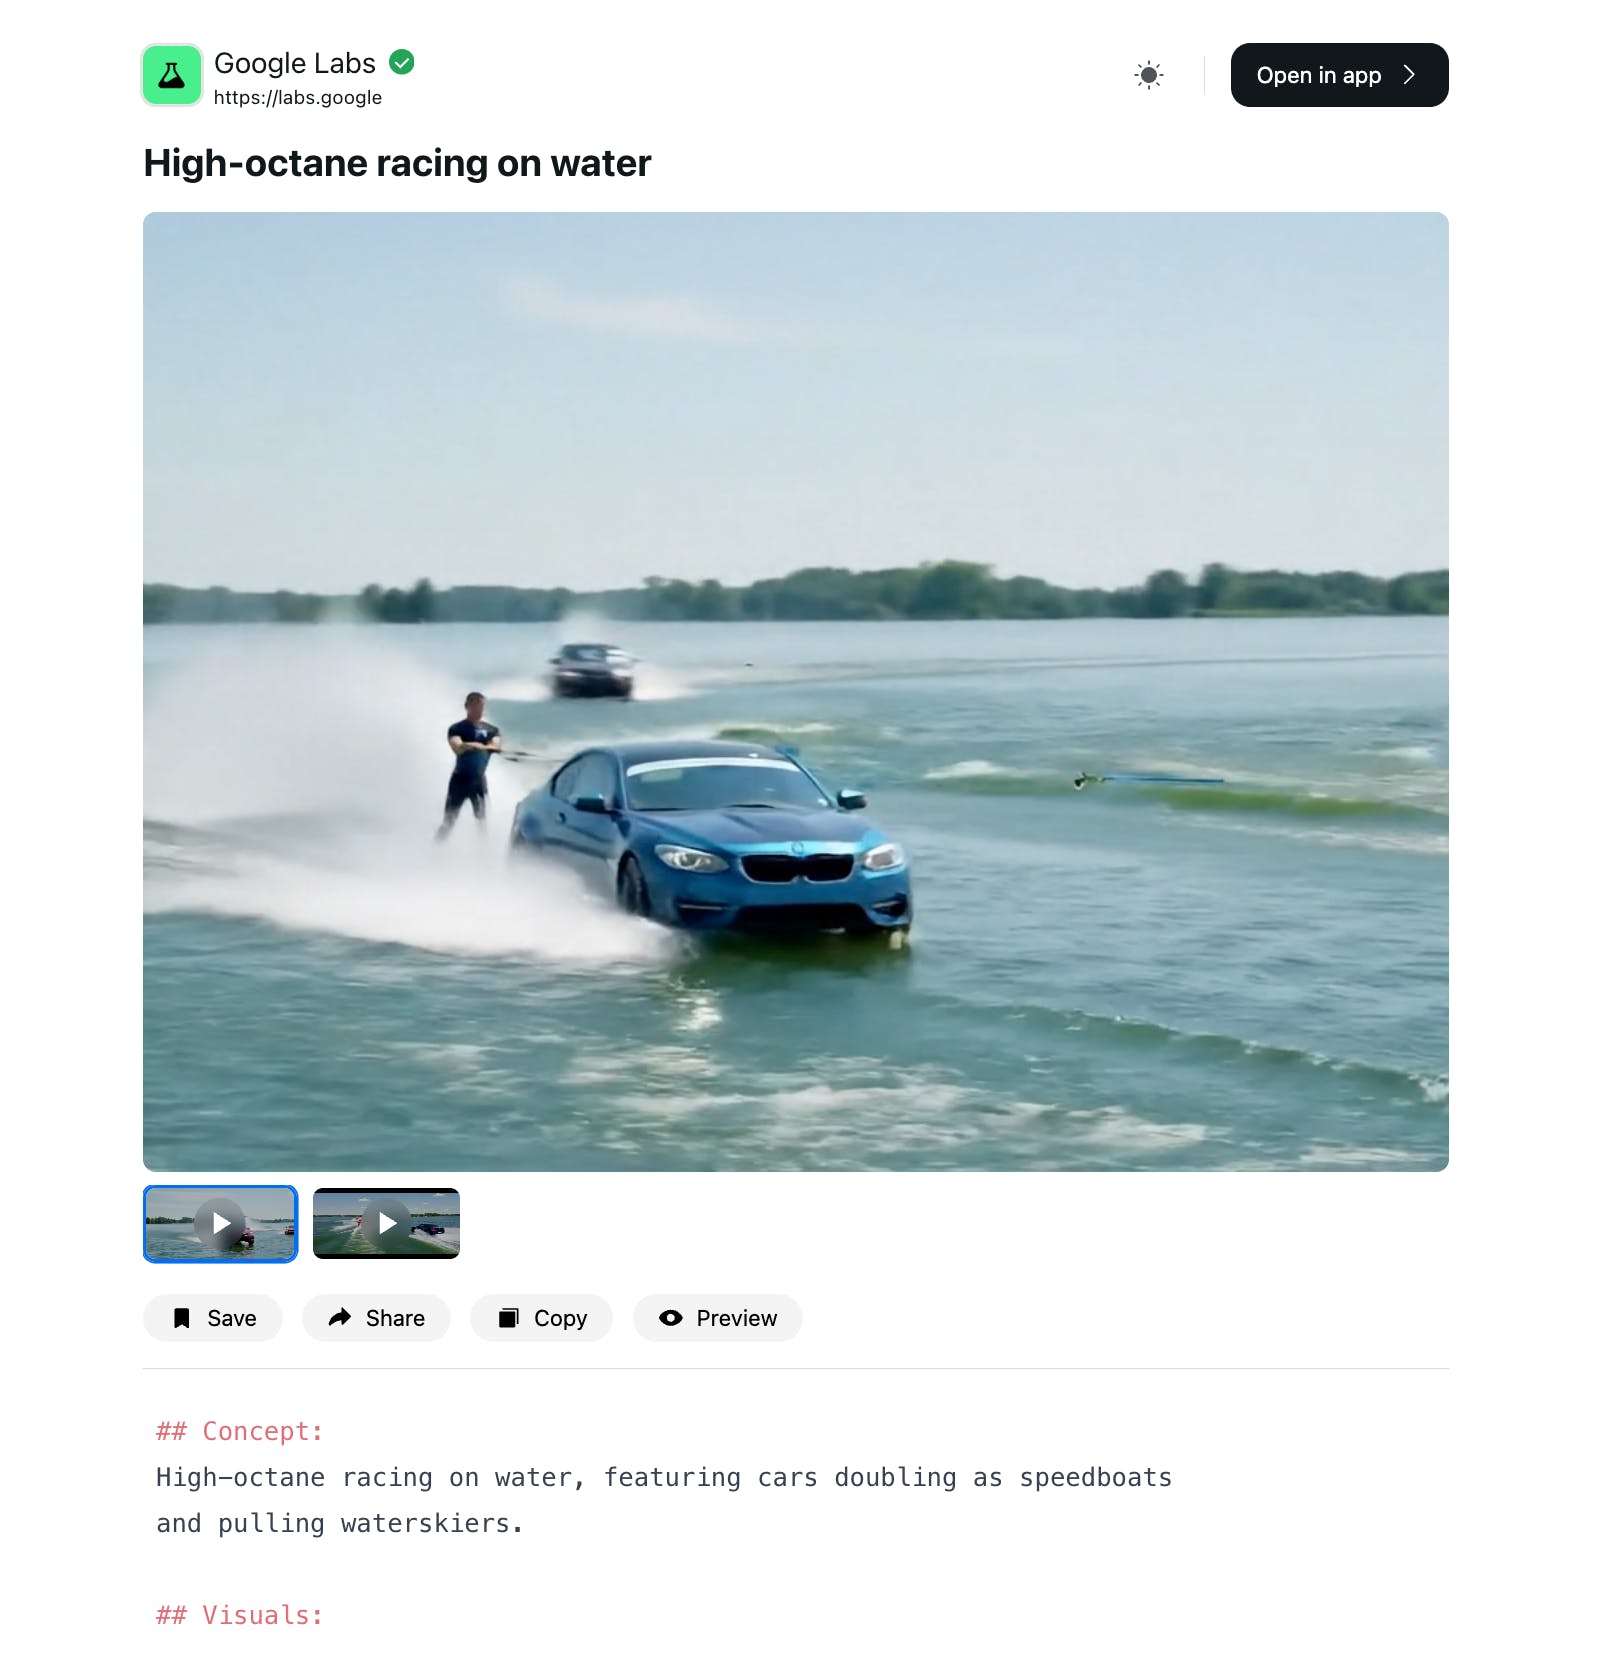This screenshot has width=1610, height=1670.
Task: Click the '## Concept:' heading line
Action: [x=240, y=1431]
